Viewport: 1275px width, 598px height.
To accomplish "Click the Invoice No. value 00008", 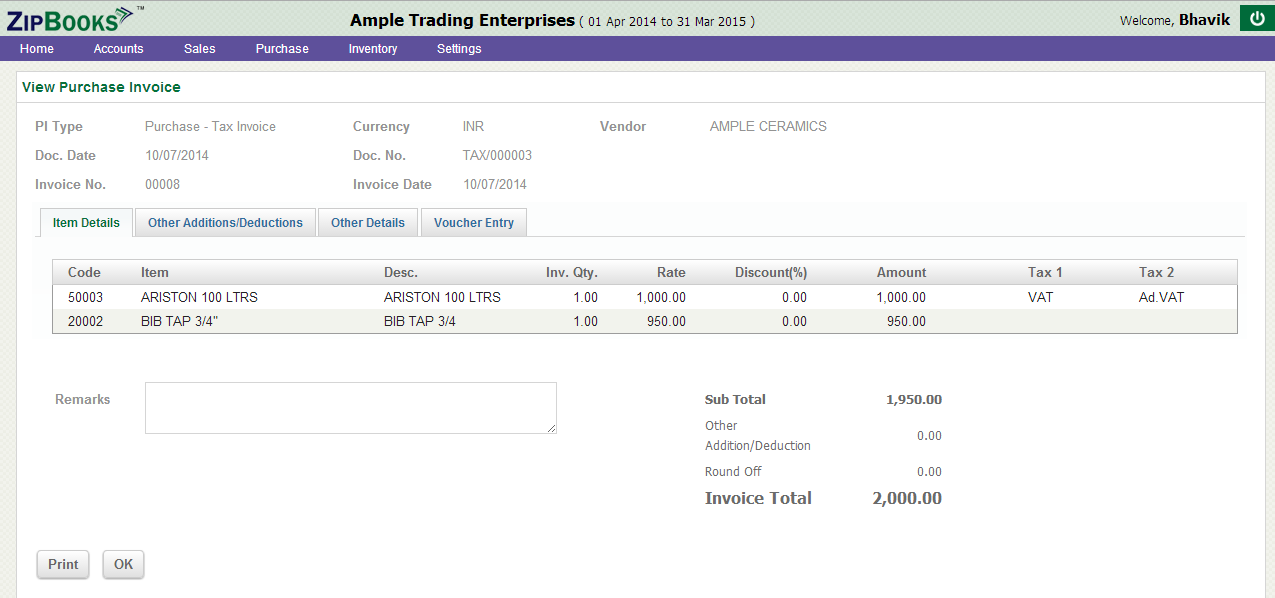I will point(162,184).
